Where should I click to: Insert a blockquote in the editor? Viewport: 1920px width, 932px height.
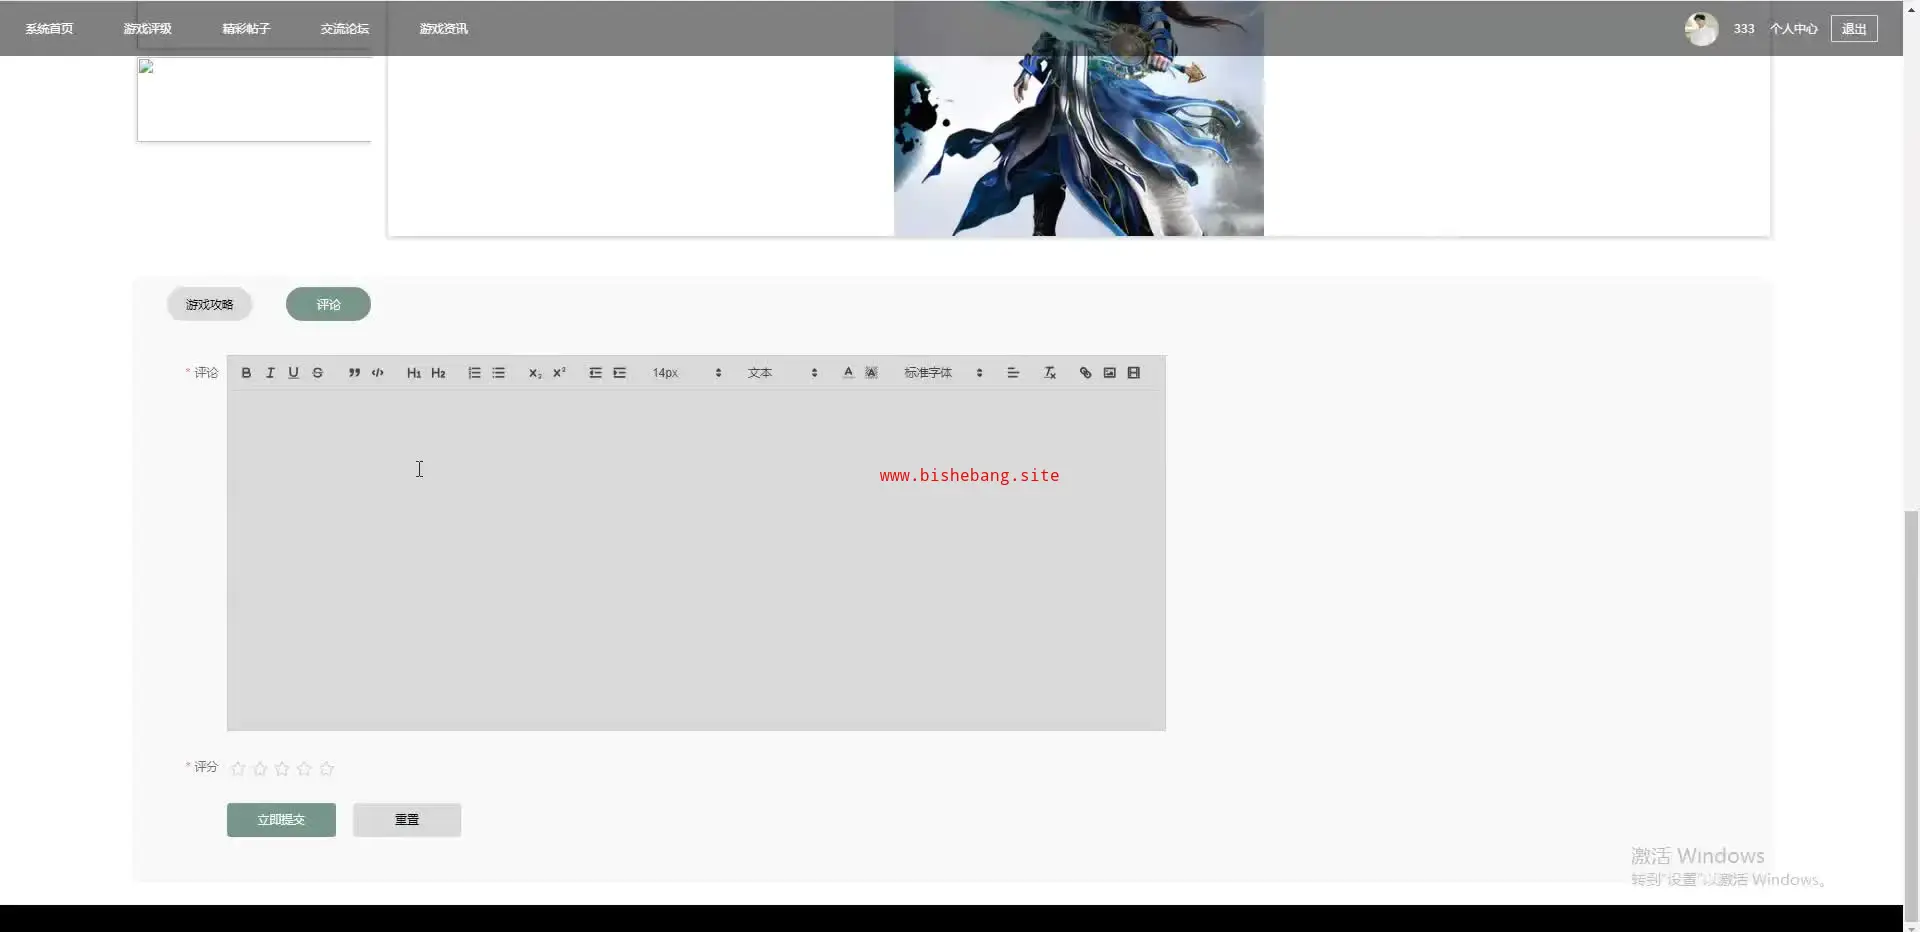click(354, 373)
